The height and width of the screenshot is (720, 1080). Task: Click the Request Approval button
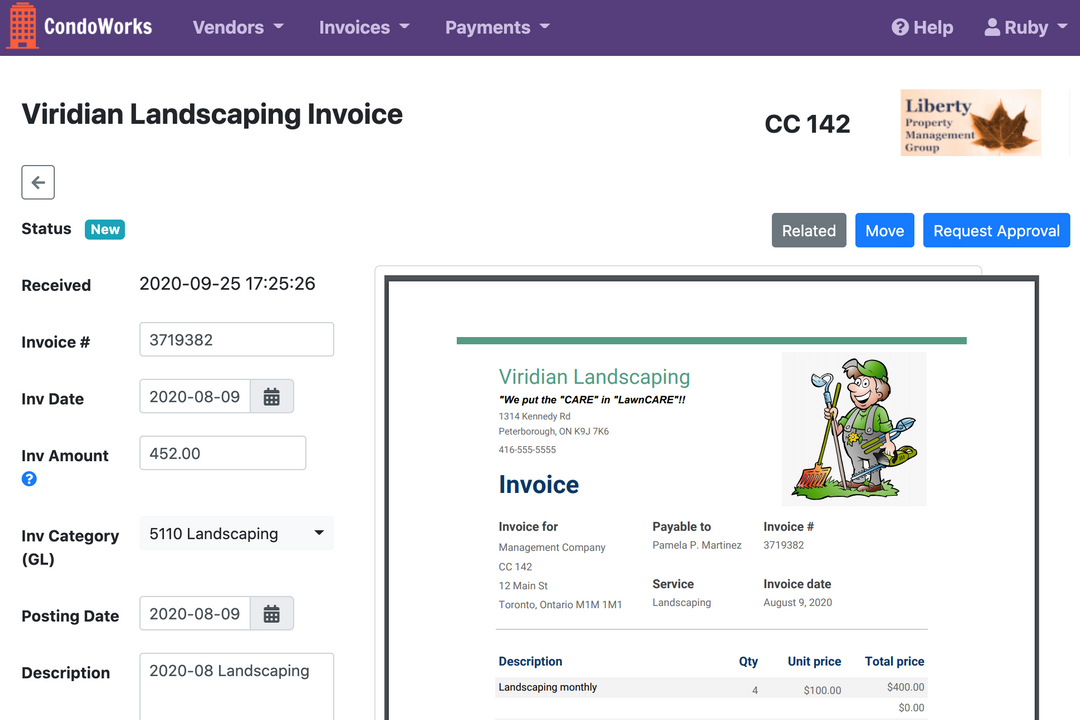point(996,230)
